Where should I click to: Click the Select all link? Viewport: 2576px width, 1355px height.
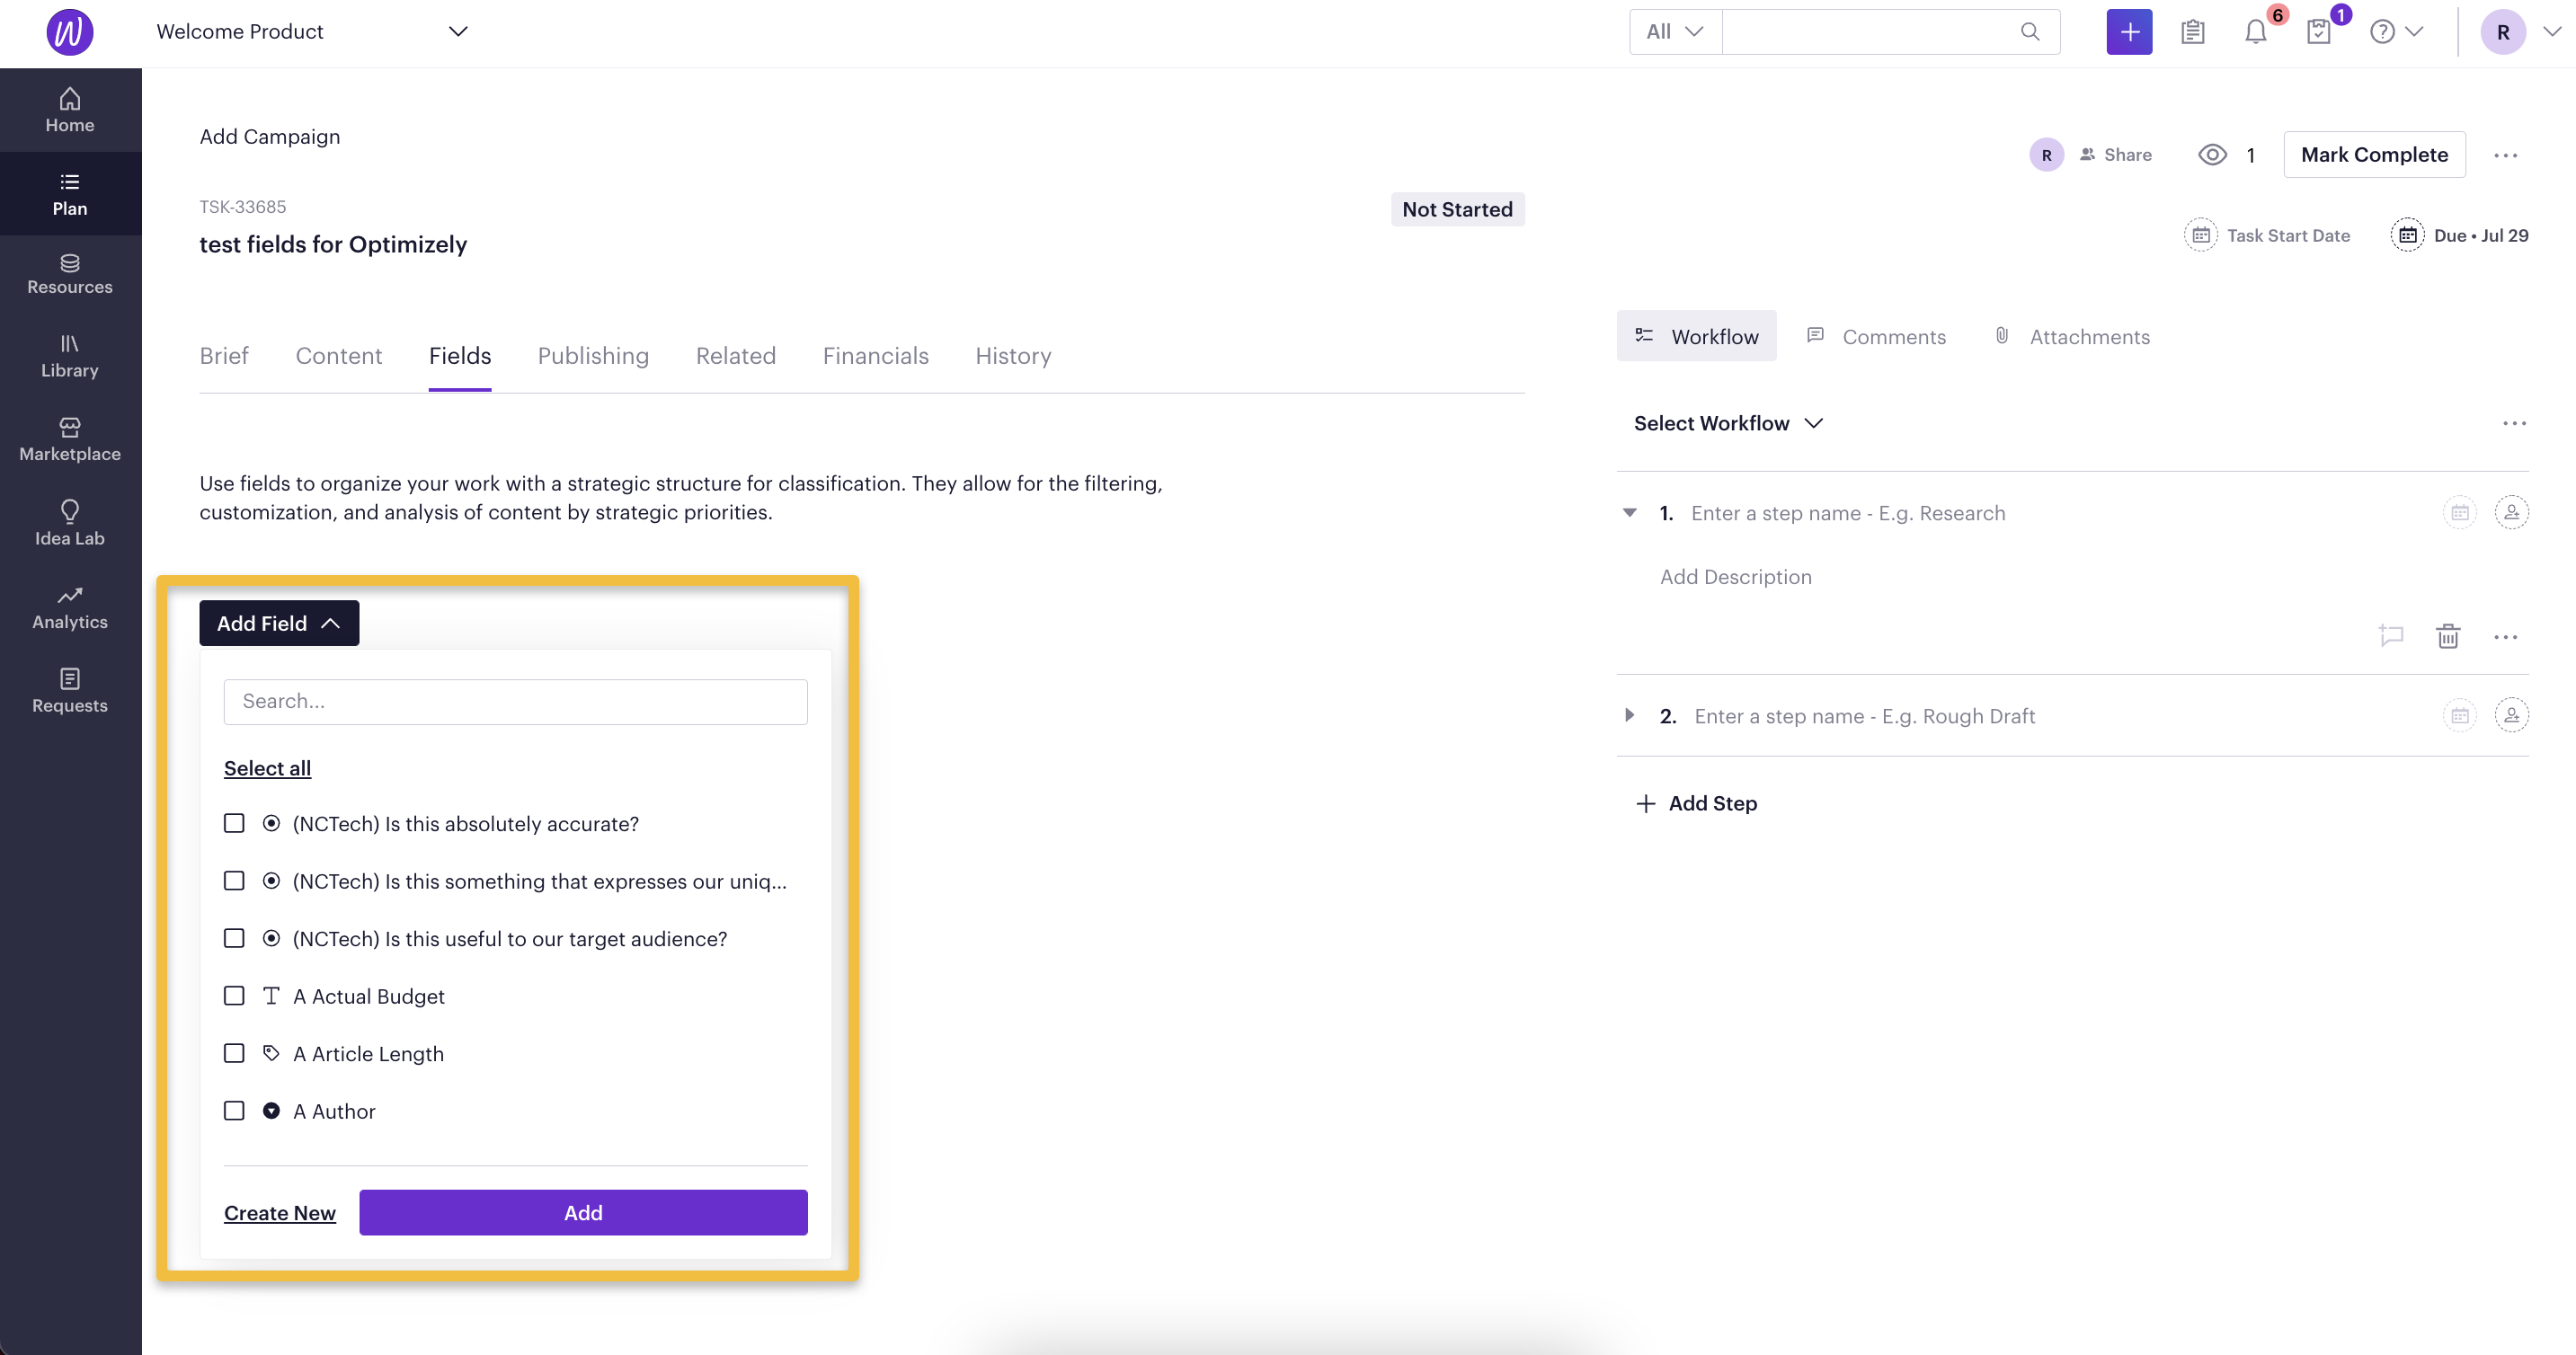pyautogui.click(x=267, y=768)
